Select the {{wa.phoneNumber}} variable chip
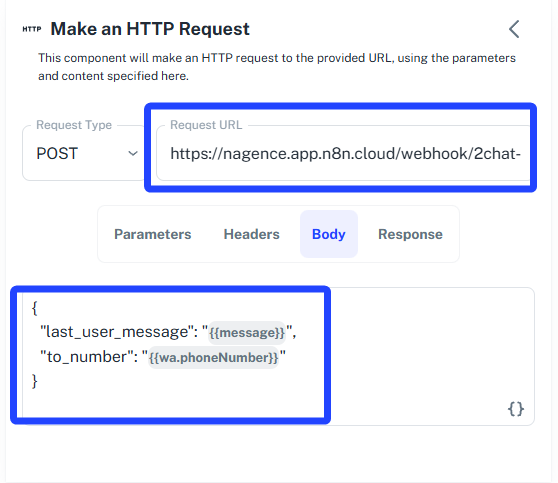The image size is (558, 483). pos(213,358)
